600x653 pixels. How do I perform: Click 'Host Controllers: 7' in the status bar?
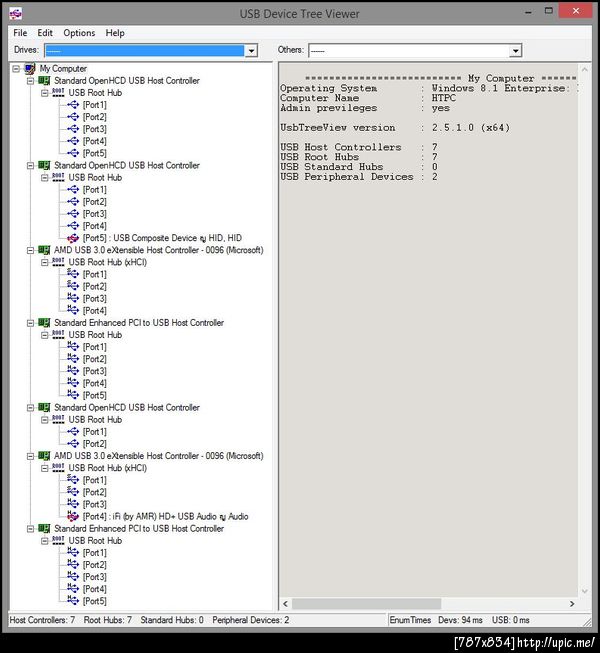pyautogui.click(x=42, y=620)
